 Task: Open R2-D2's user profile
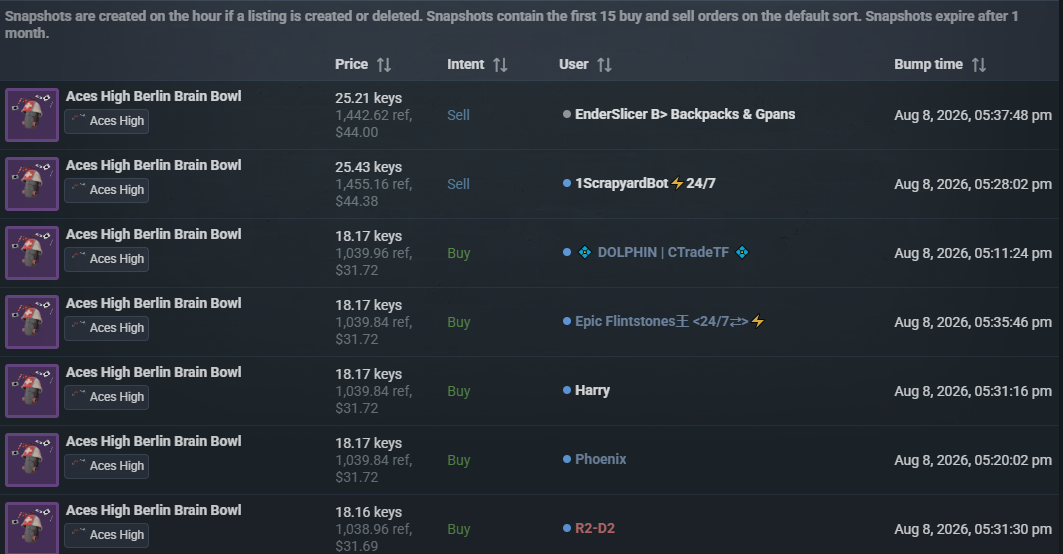pos(595,528)
